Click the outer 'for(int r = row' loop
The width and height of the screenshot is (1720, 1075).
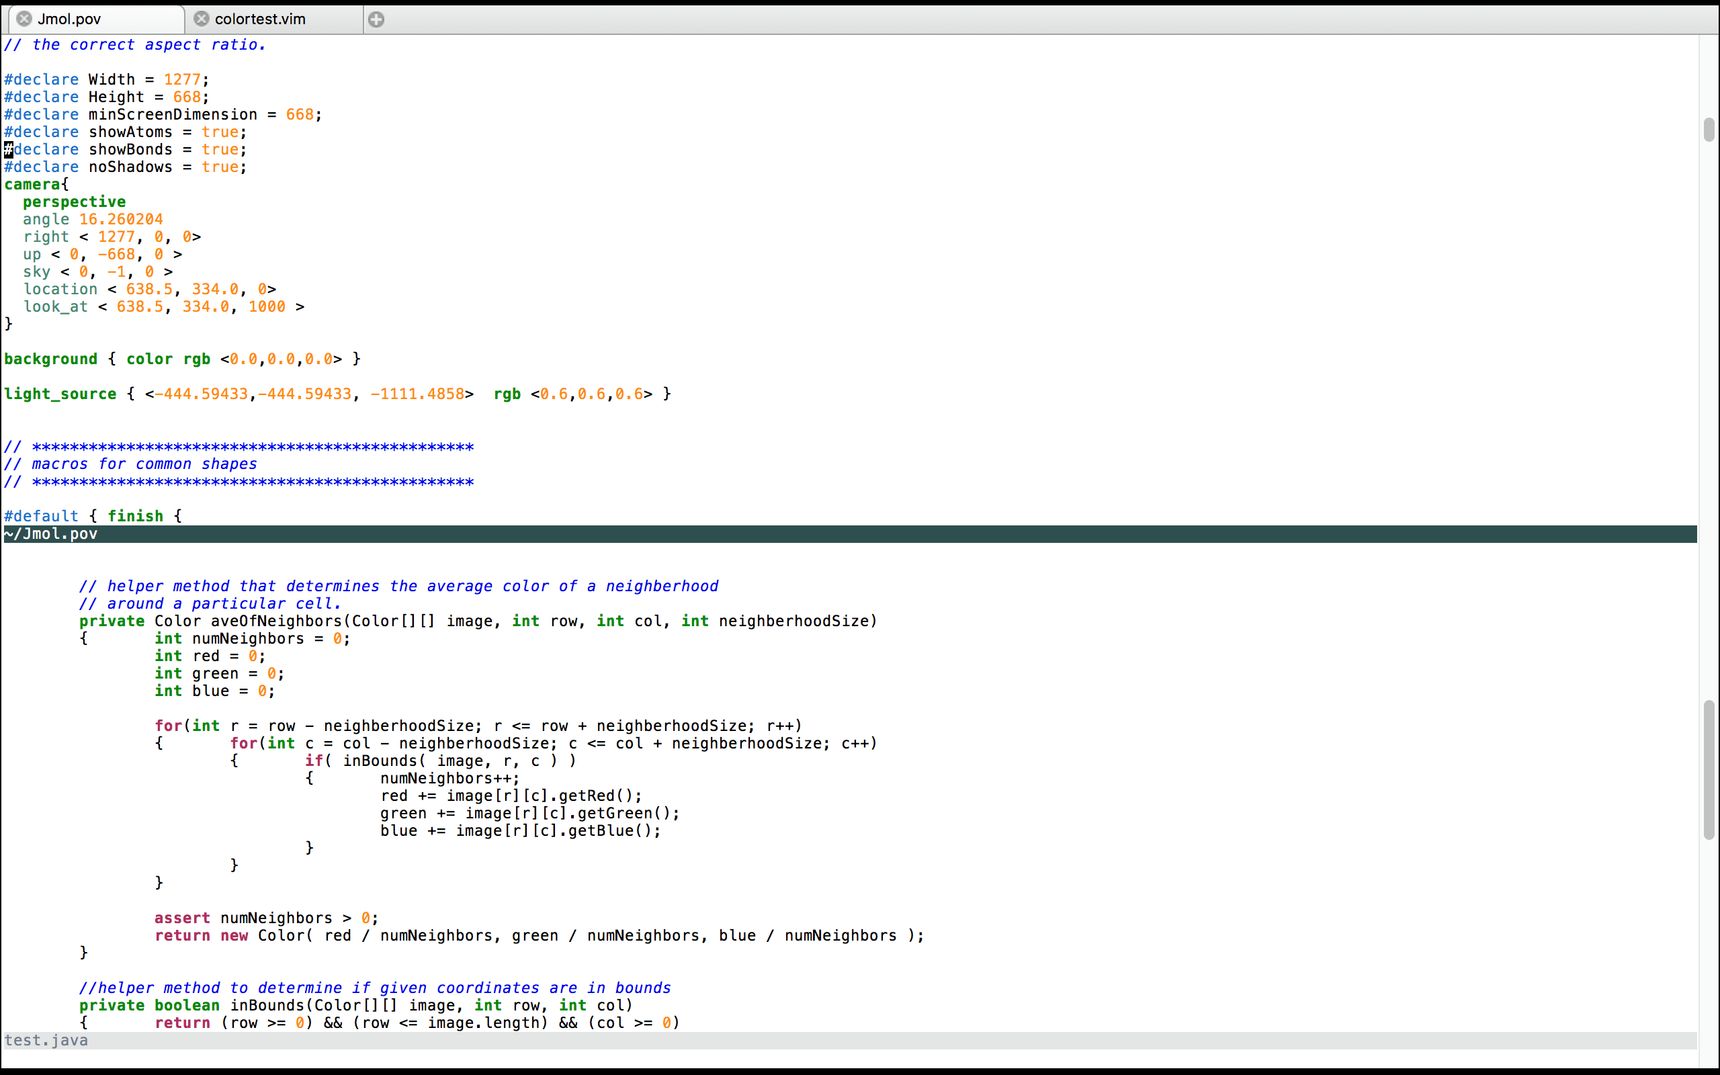478,726
